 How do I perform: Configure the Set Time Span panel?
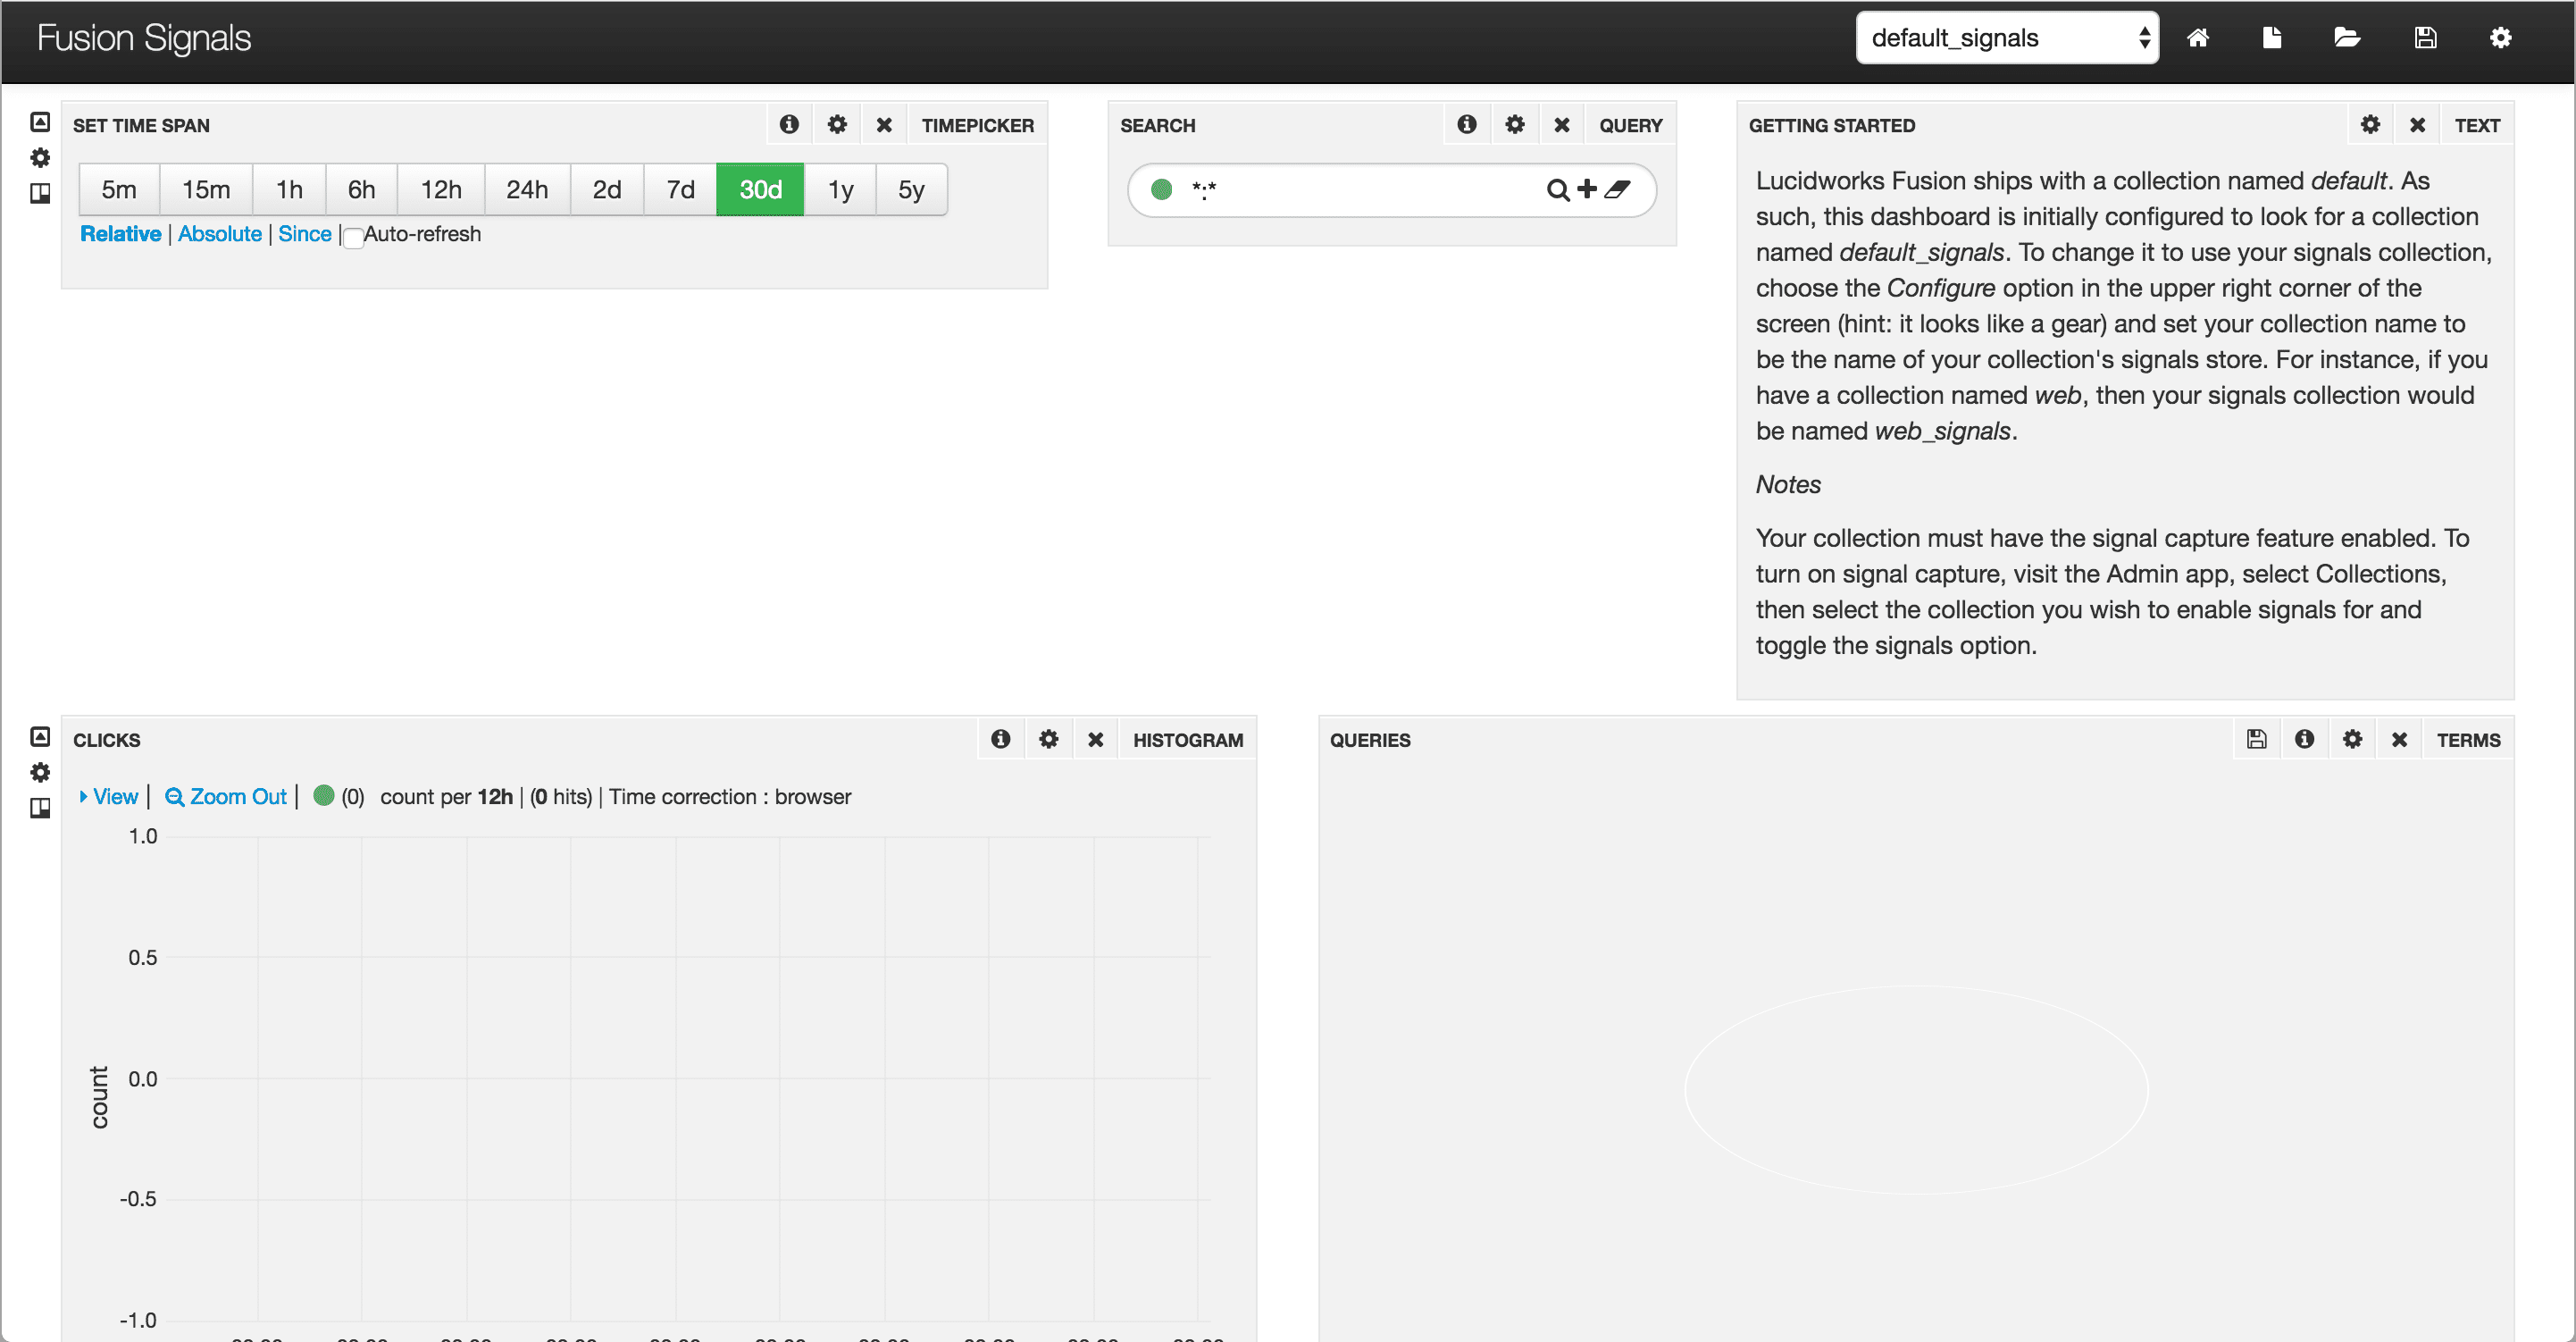coord(837,124)
